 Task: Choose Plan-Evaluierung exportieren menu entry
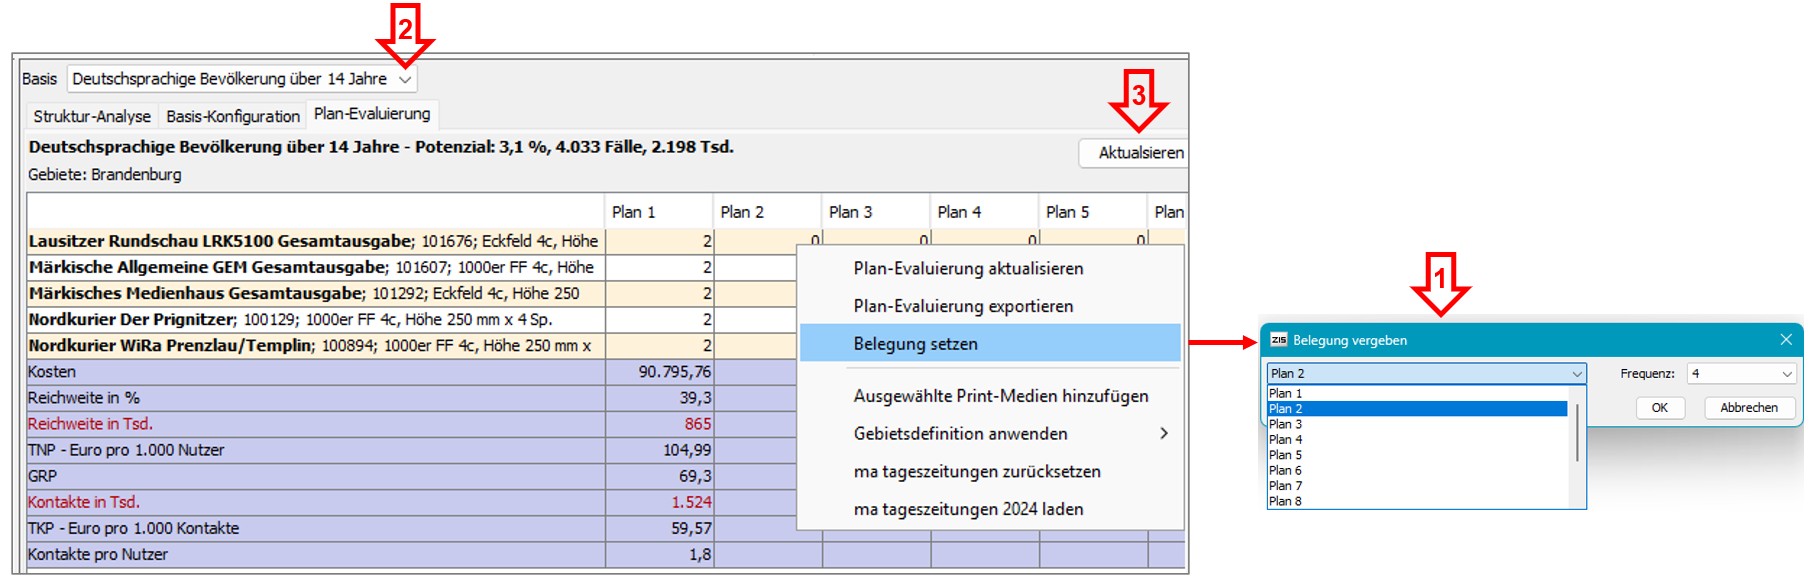coord(963,306)
